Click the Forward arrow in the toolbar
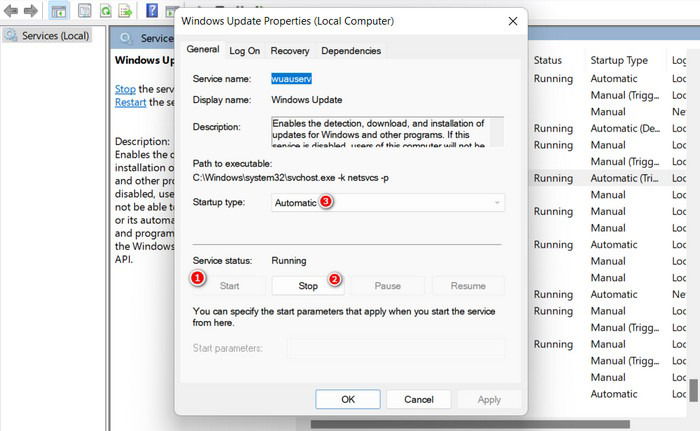This screenshot has height=431, width=700. click(31, 10)
